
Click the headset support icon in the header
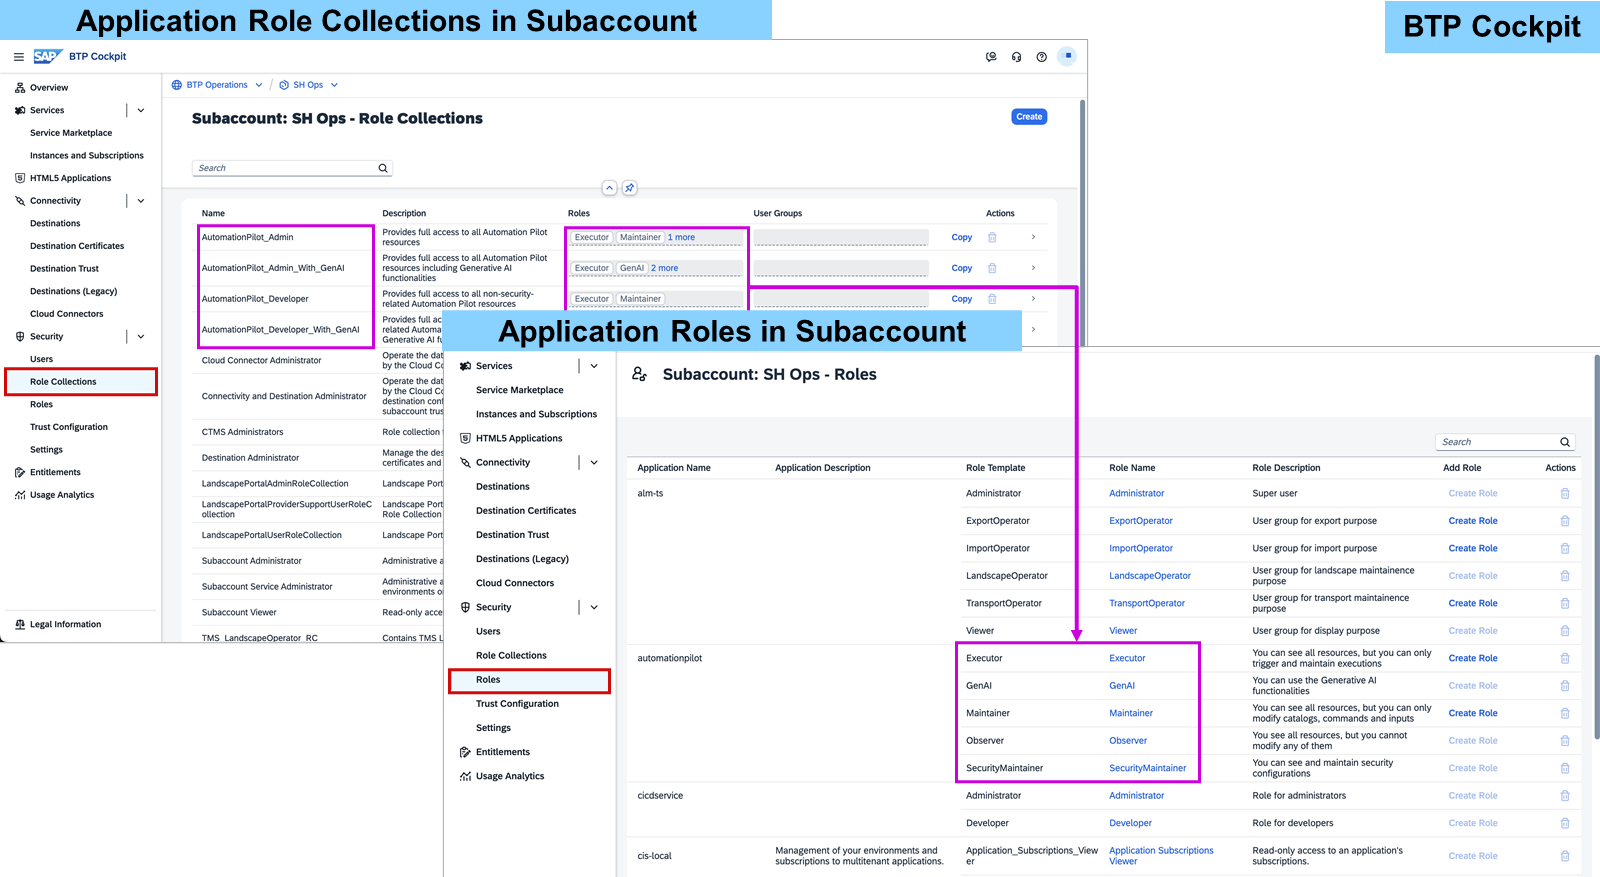[x=1016, y=57]
